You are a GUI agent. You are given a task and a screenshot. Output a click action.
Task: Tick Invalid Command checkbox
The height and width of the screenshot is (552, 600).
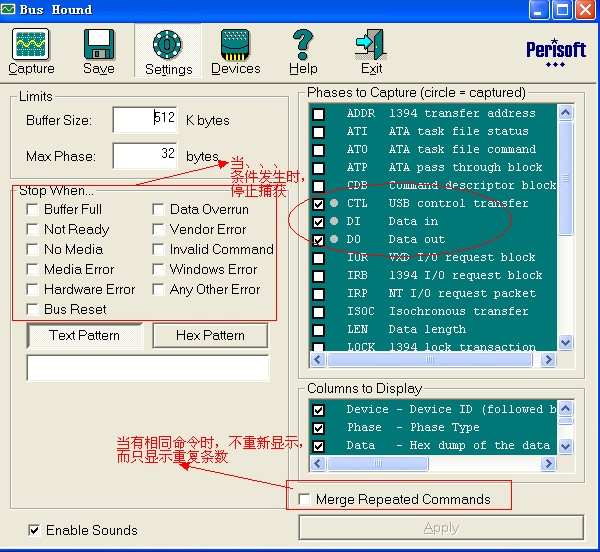click(158, 249)
